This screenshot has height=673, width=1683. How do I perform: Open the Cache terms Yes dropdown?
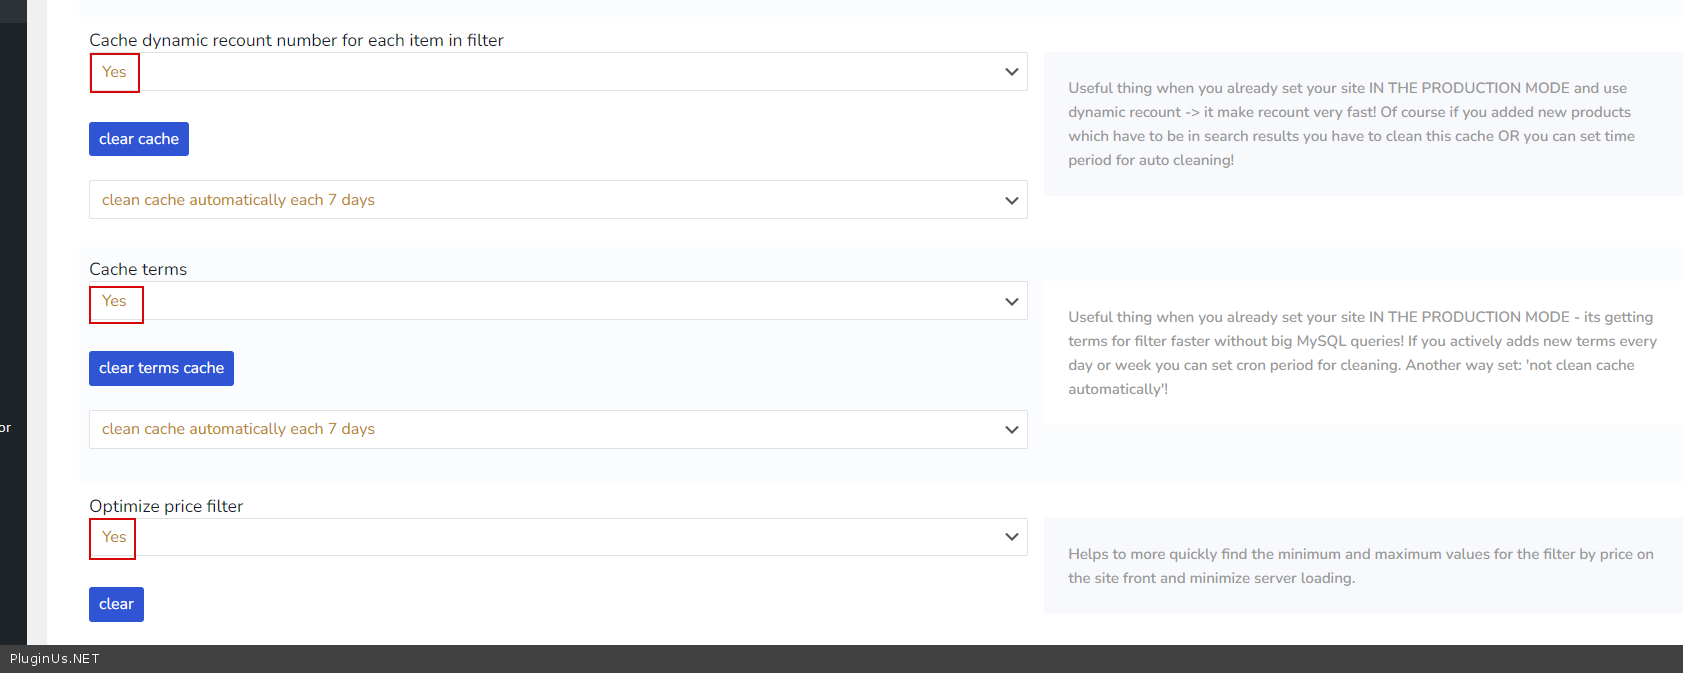coord(557,301)
